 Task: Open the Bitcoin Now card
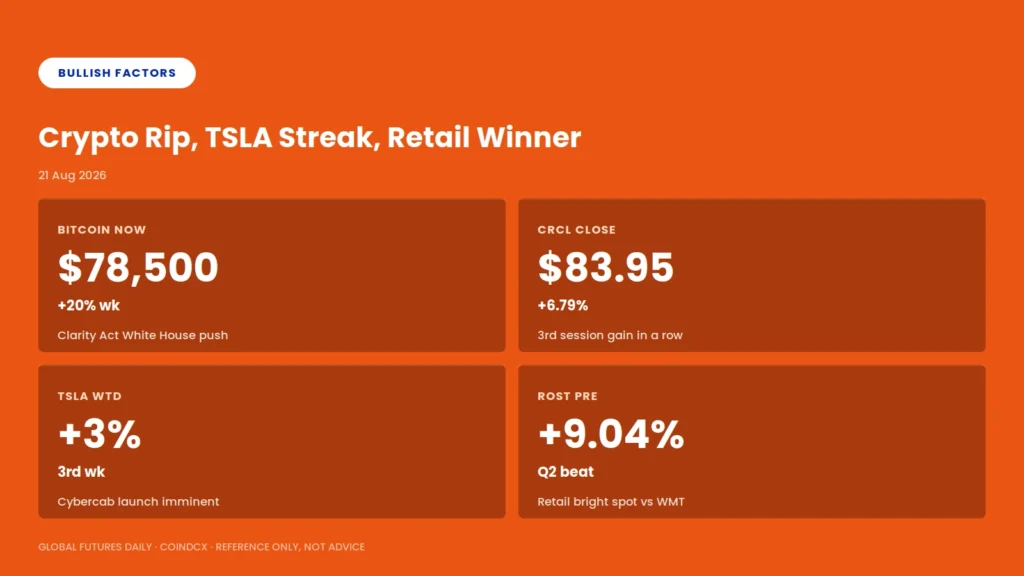(x=272, y=276)
